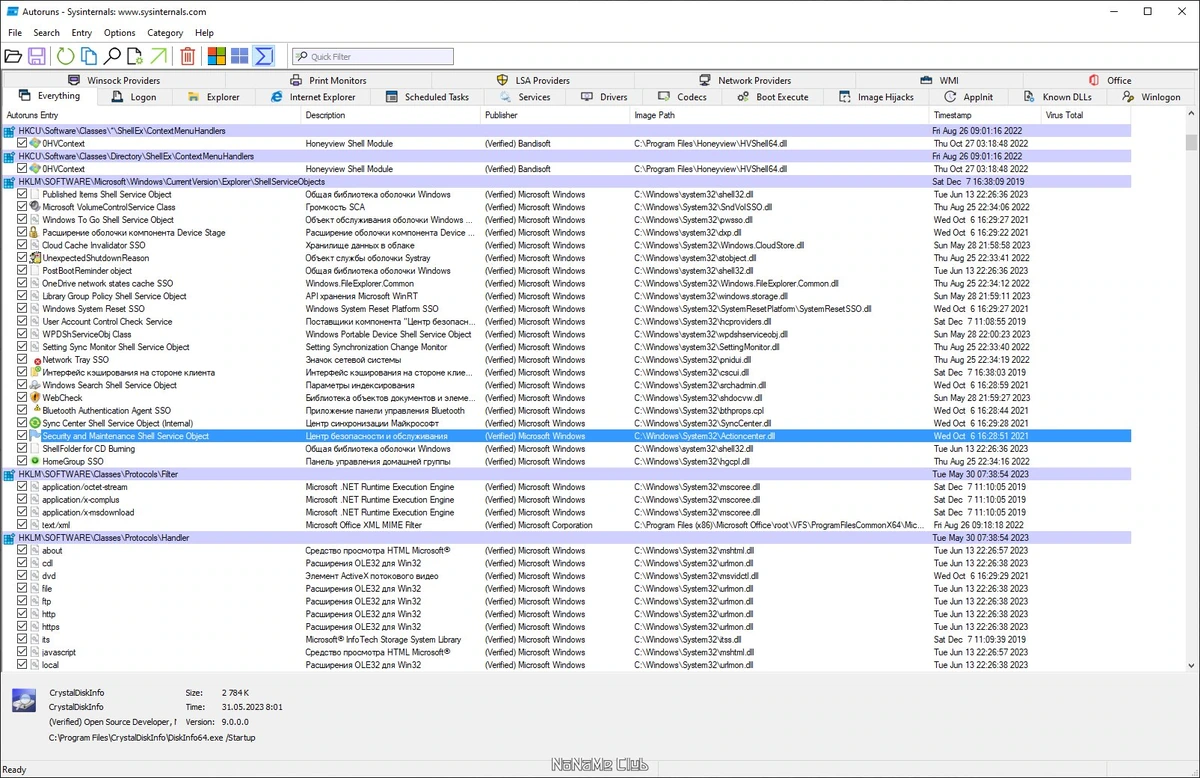This screenshot has width=1200, height=778.
Task: Click the green Refresh toolbar icon
Action: click(66, 56)
